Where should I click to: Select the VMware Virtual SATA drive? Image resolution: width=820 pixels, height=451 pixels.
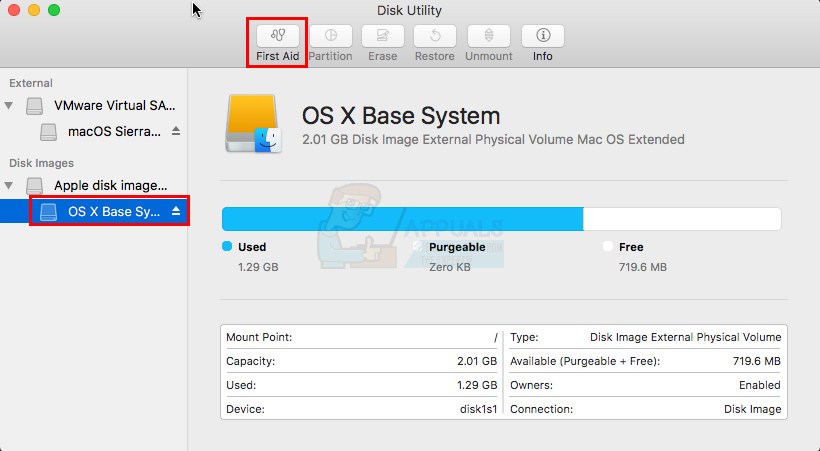110,105
